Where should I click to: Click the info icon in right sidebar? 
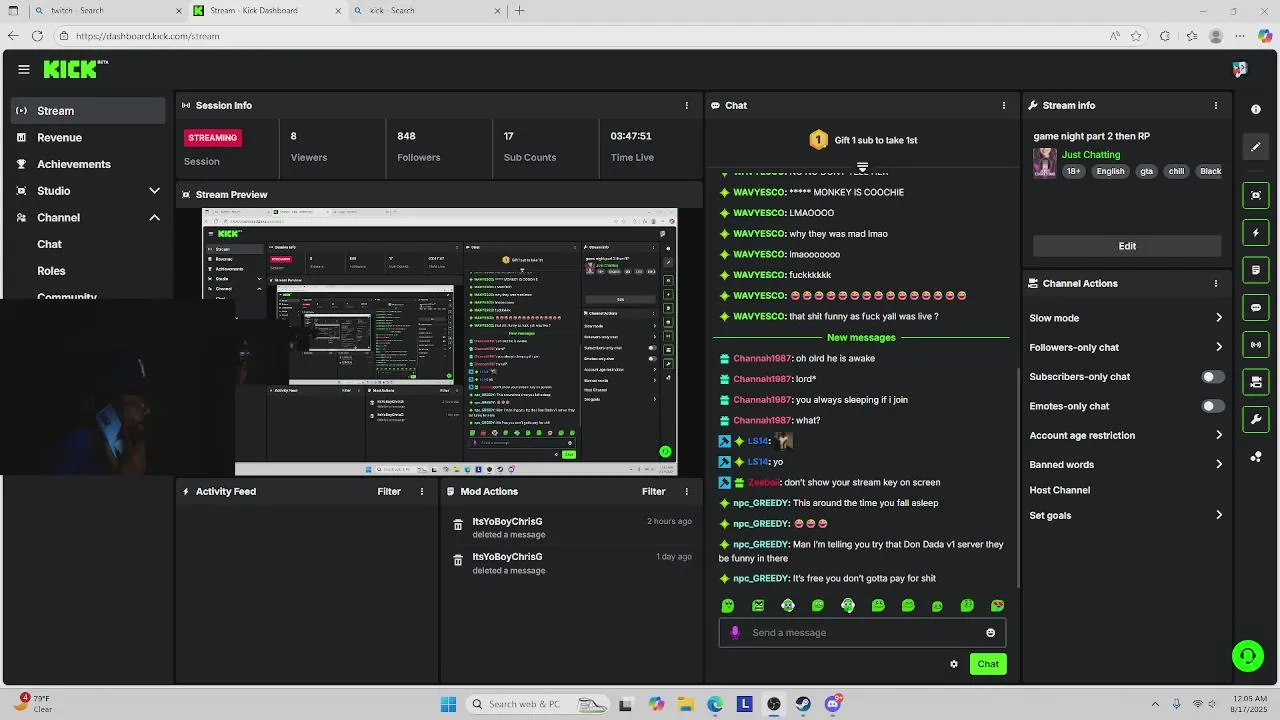[1256, 109]
